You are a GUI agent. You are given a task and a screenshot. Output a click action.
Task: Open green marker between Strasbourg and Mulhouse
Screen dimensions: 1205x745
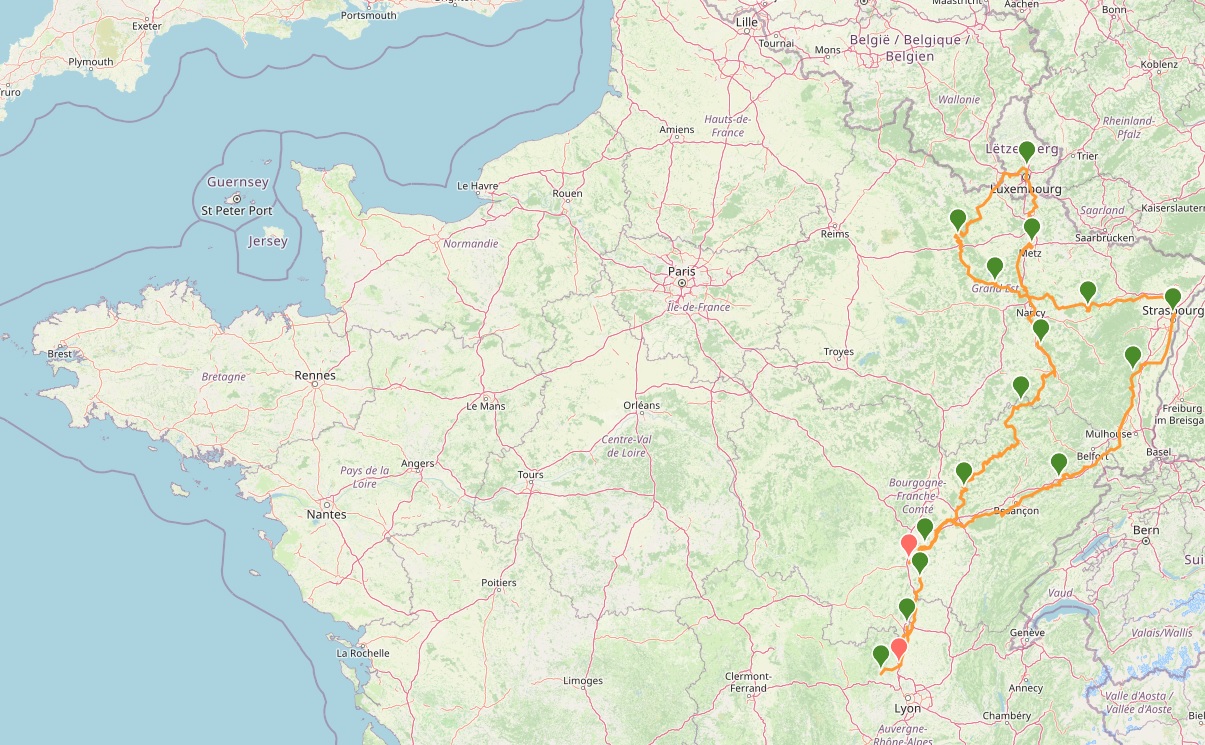tap(1132, 356)
